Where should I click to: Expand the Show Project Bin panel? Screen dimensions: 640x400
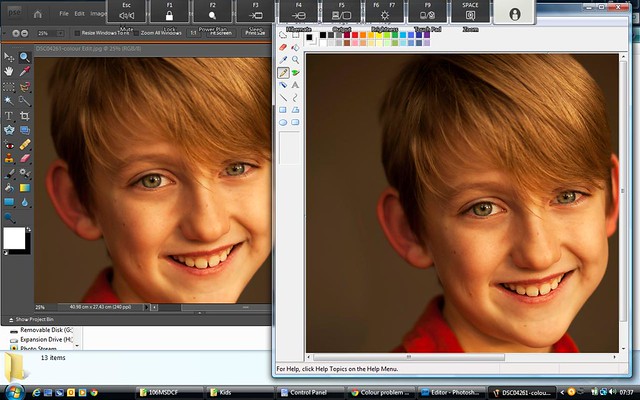click(34, 317)
